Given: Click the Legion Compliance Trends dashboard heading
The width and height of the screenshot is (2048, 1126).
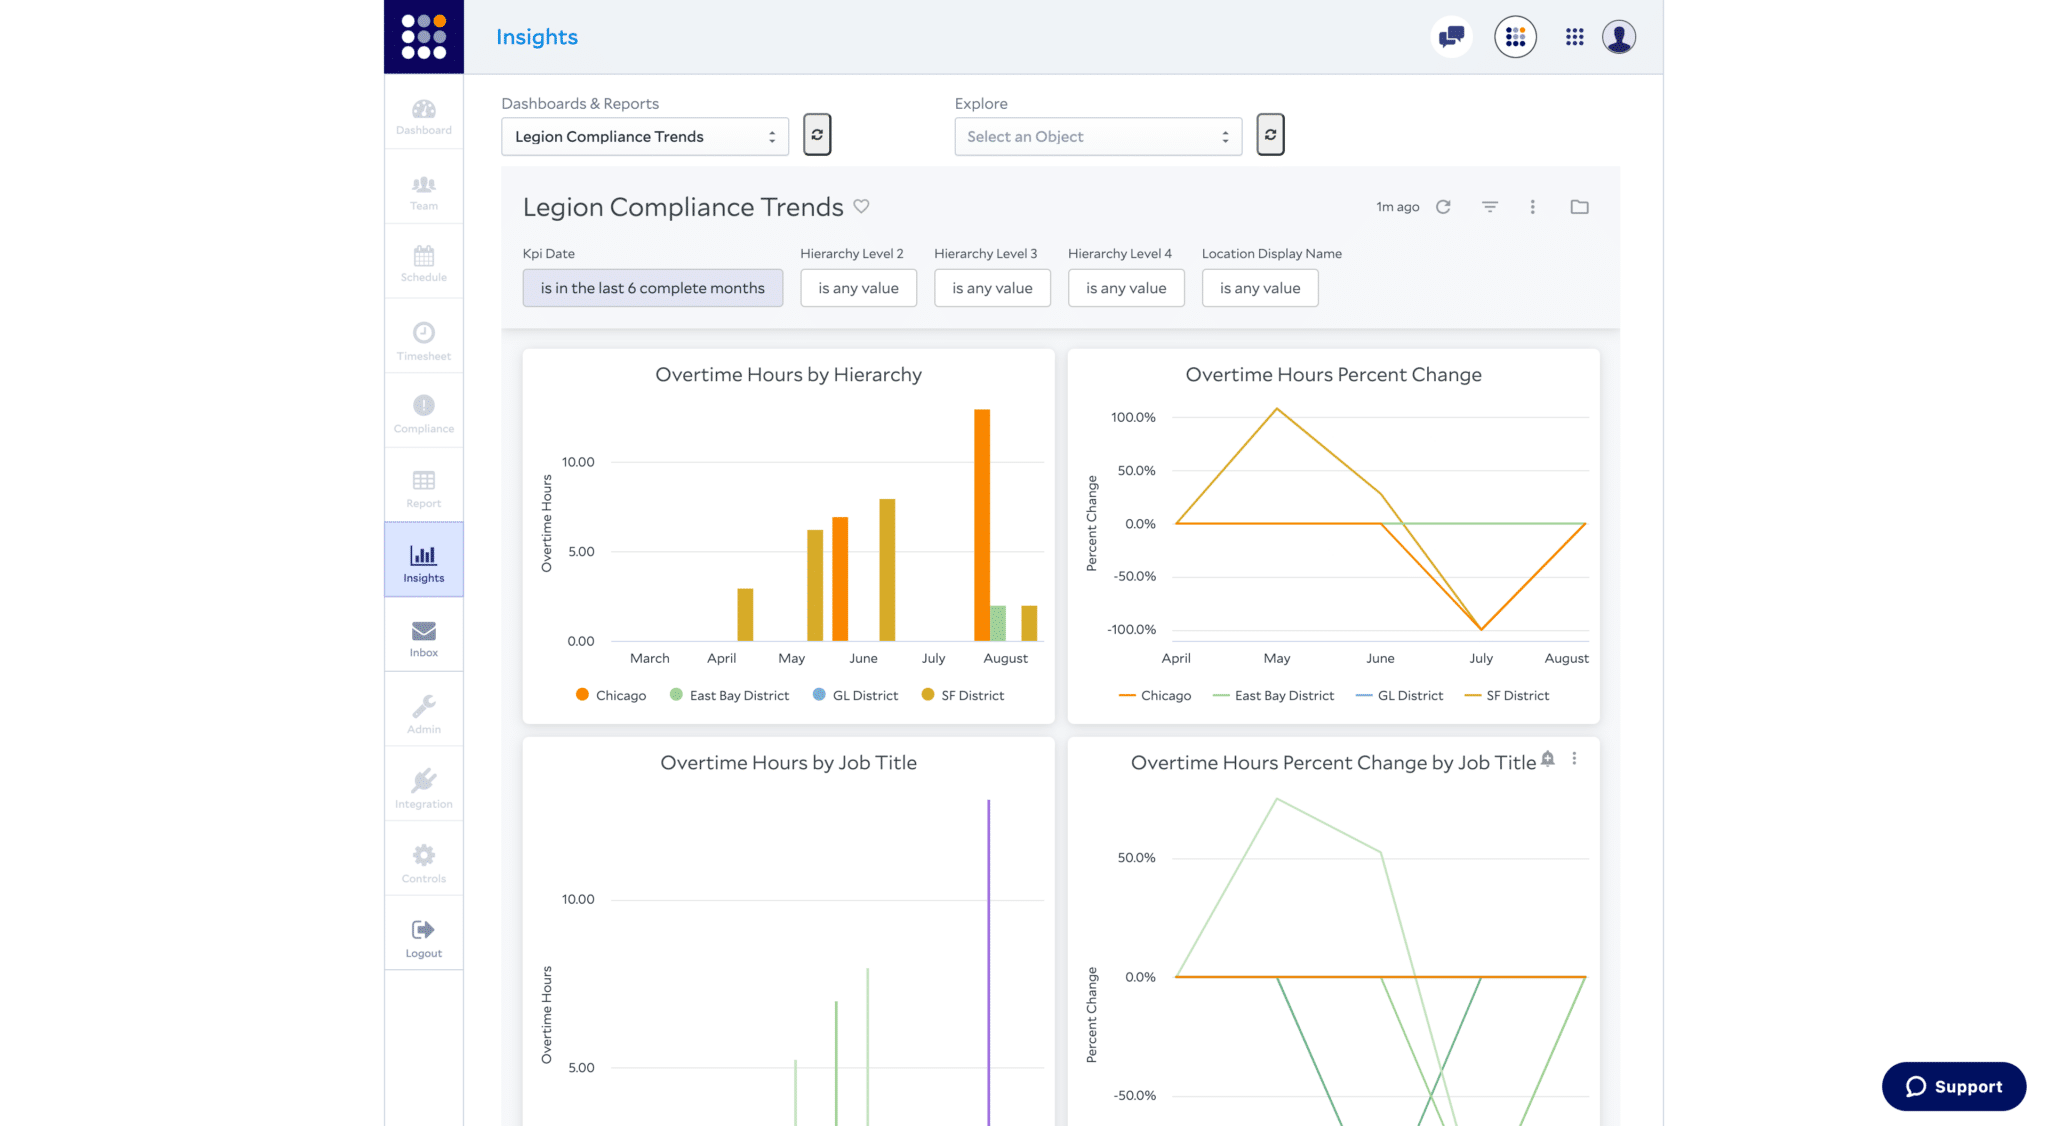Looking at the screenshot, I should tap(683, 207).
